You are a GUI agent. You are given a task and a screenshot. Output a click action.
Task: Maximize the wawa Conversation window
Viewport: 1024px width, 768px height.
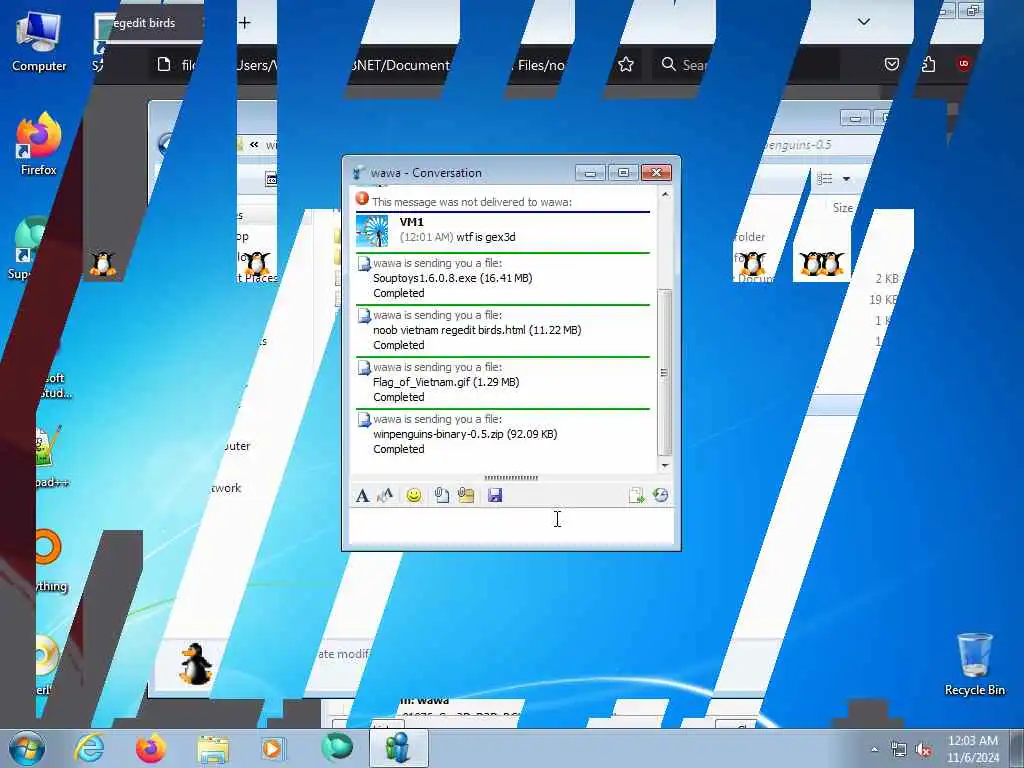pyautogui.click(x=623, y=173)
